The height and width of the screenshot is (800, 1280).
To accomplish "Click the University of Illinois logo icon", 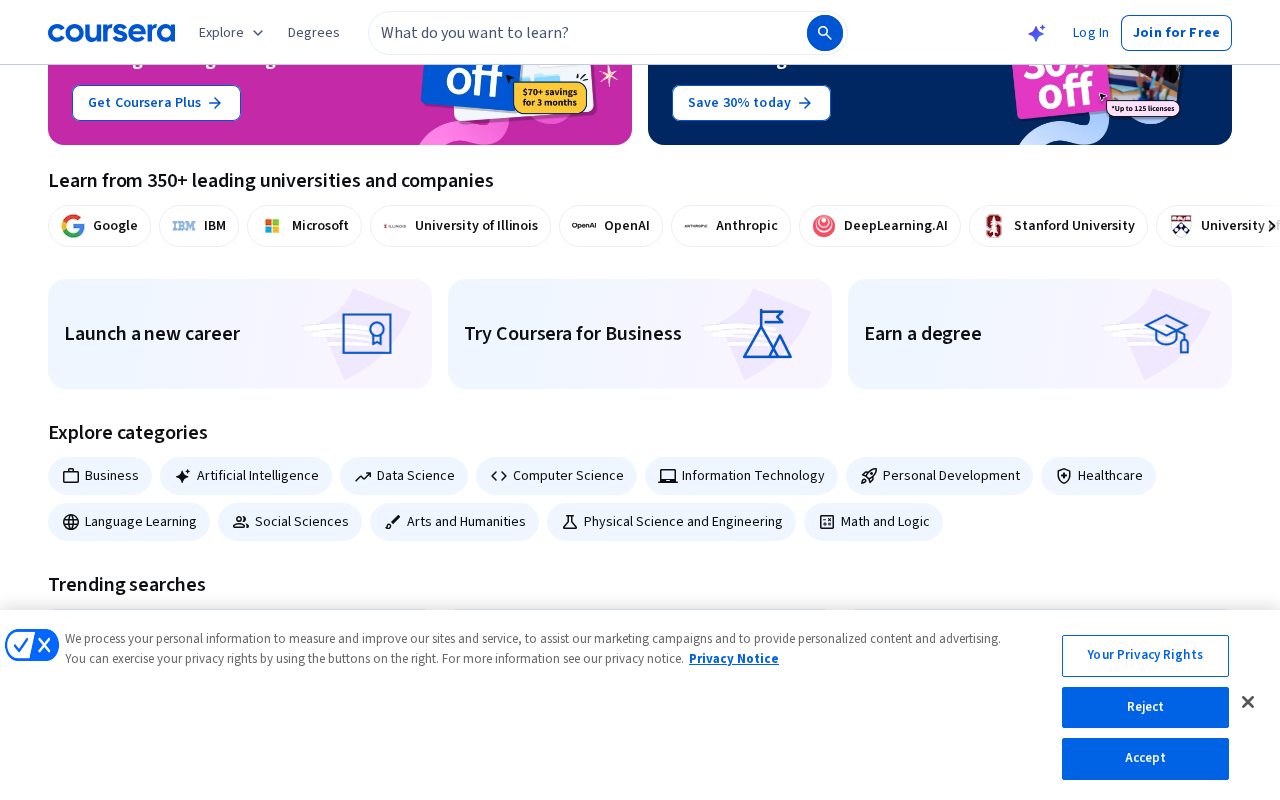I will click(x=395, y=226).
